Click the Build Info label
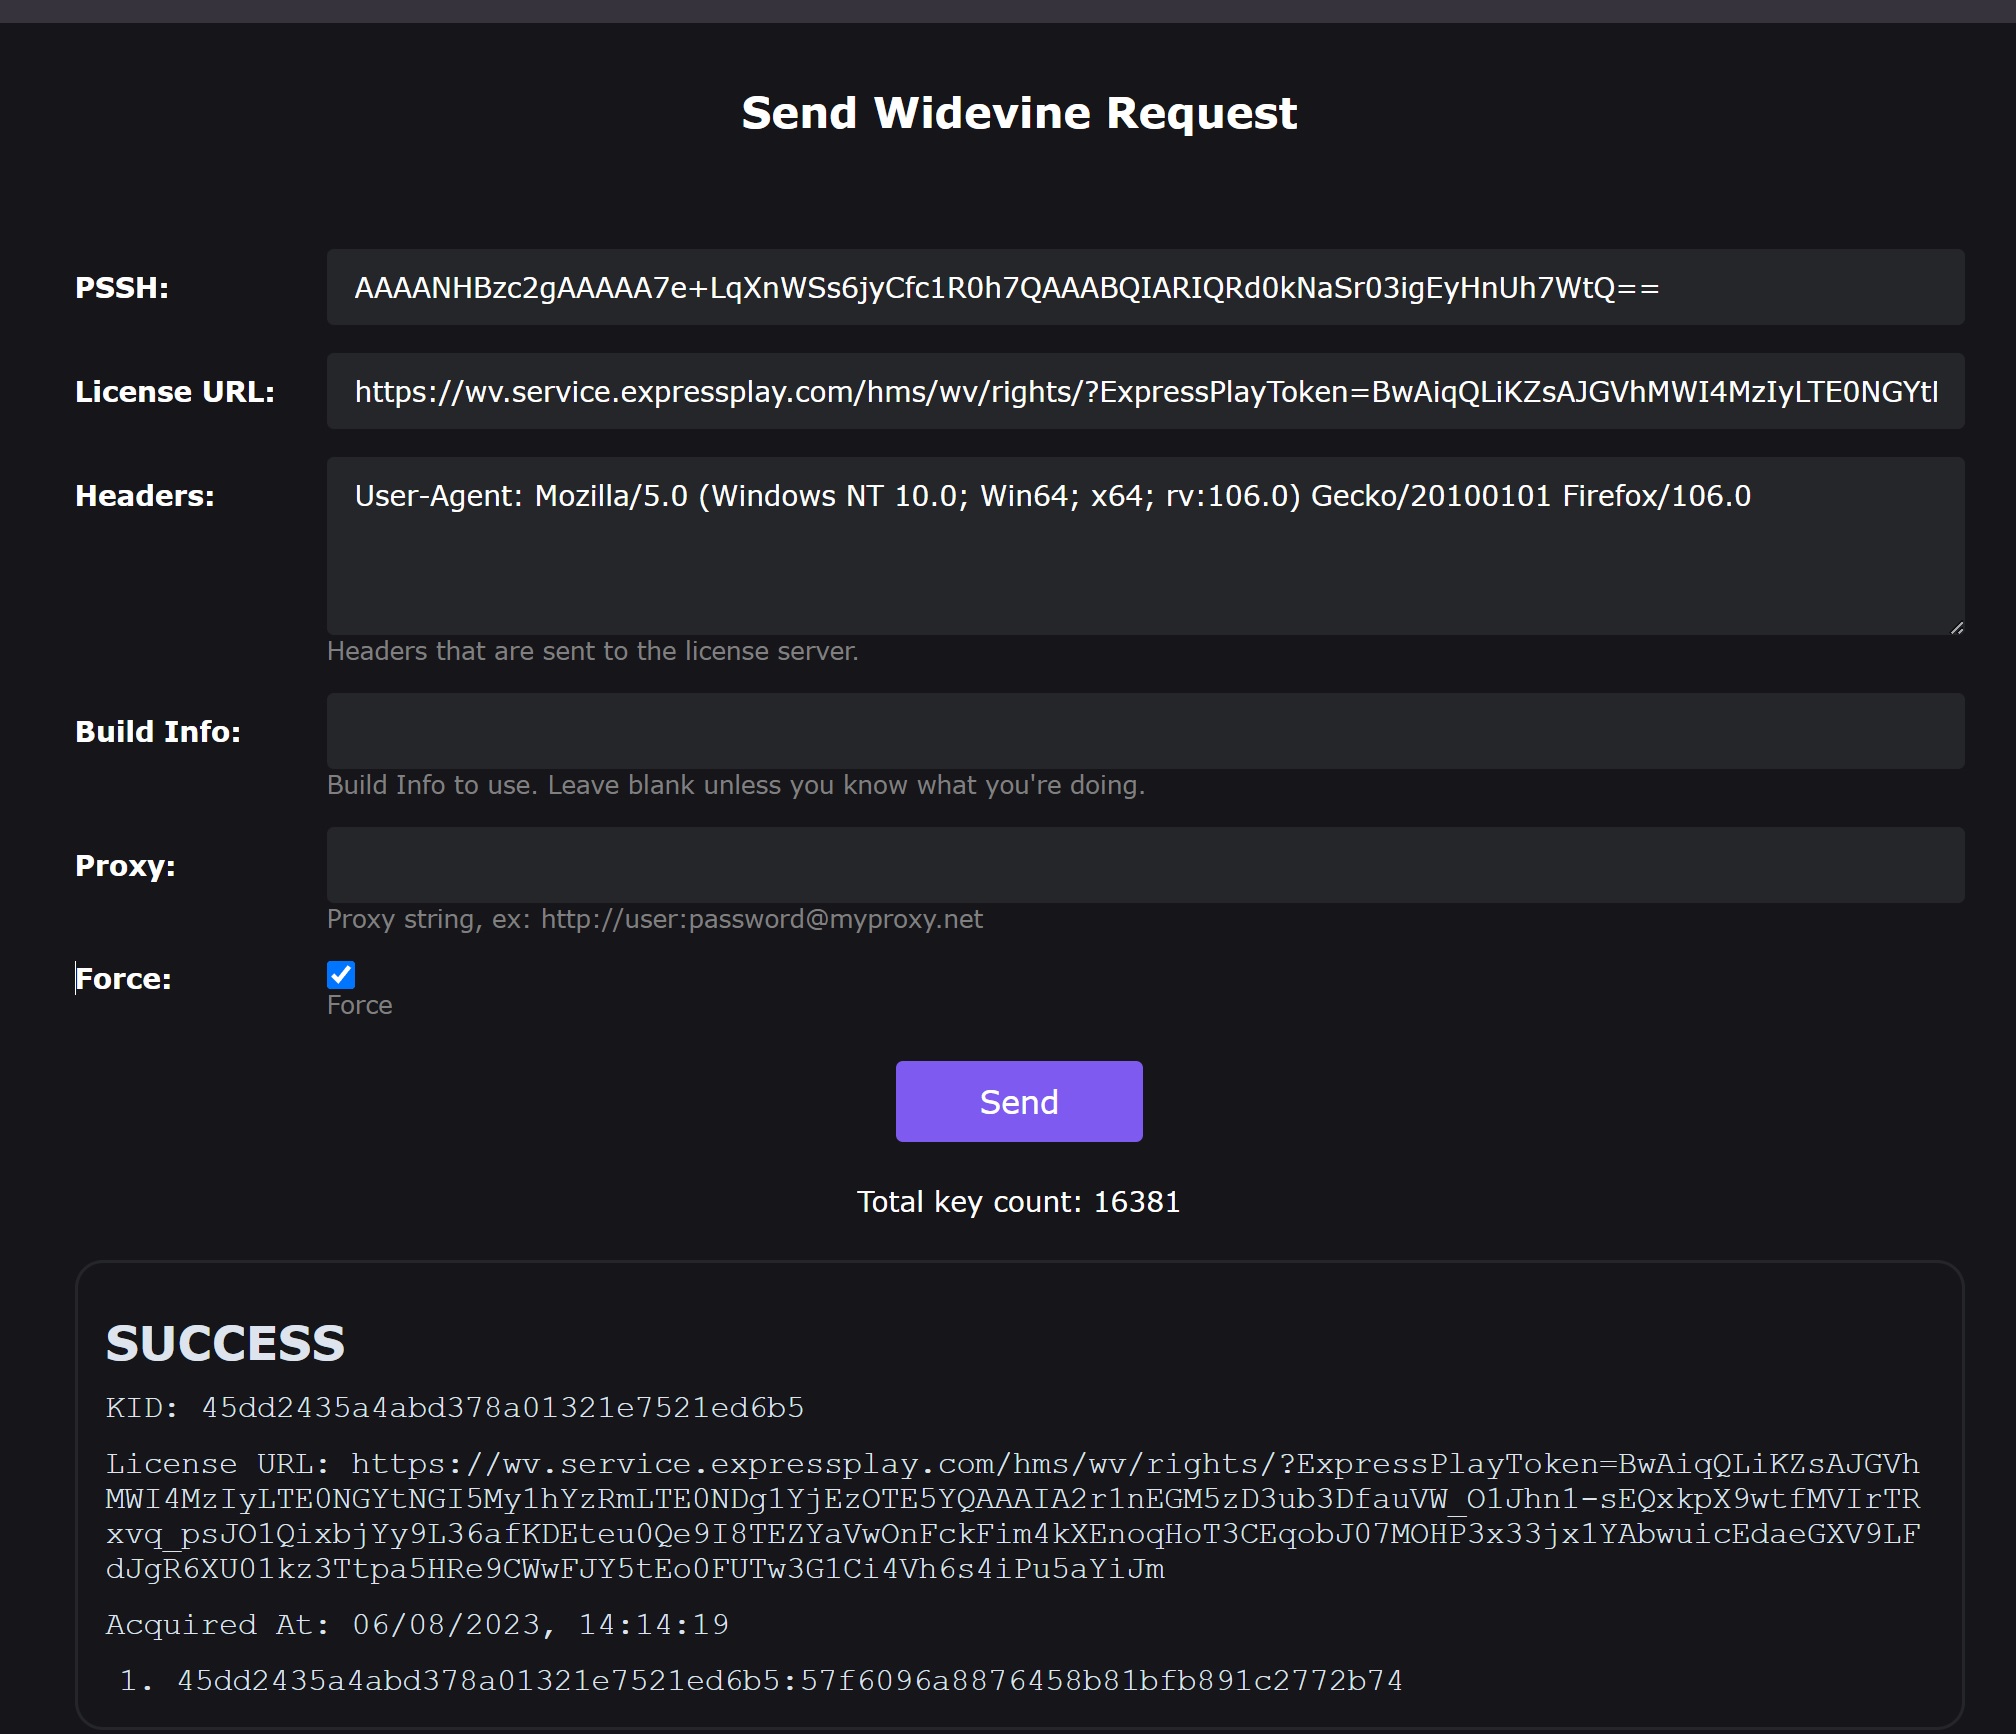Image resolution: width=2016 pixels, height=1734 pixels. pyautogui.click(x=158, y=732)
